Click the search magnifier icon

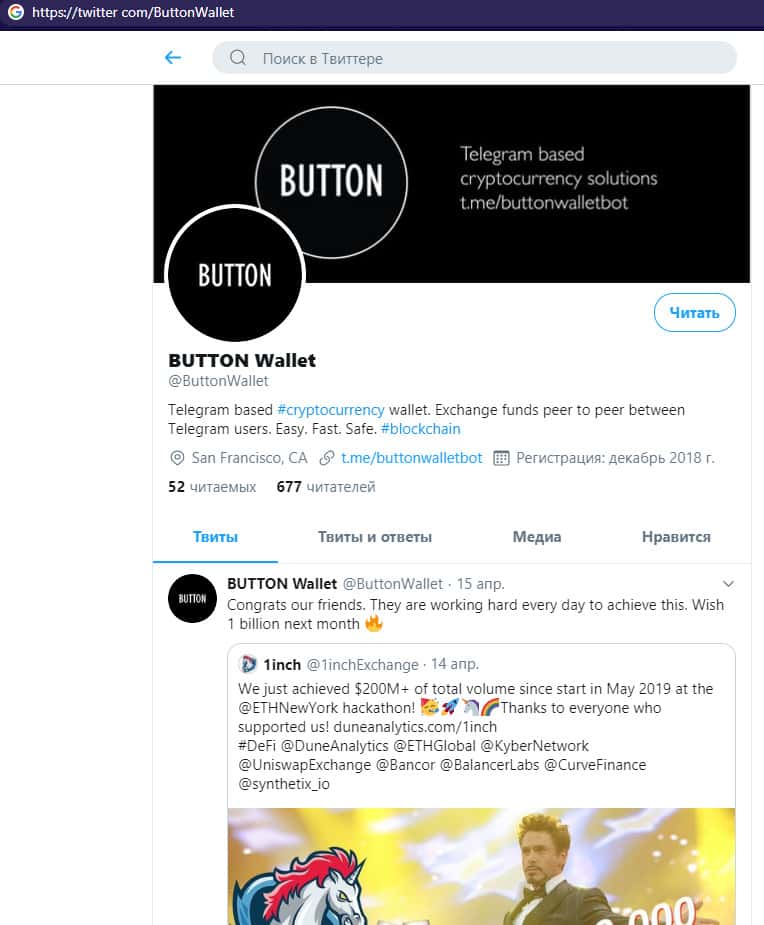point(238,58)
